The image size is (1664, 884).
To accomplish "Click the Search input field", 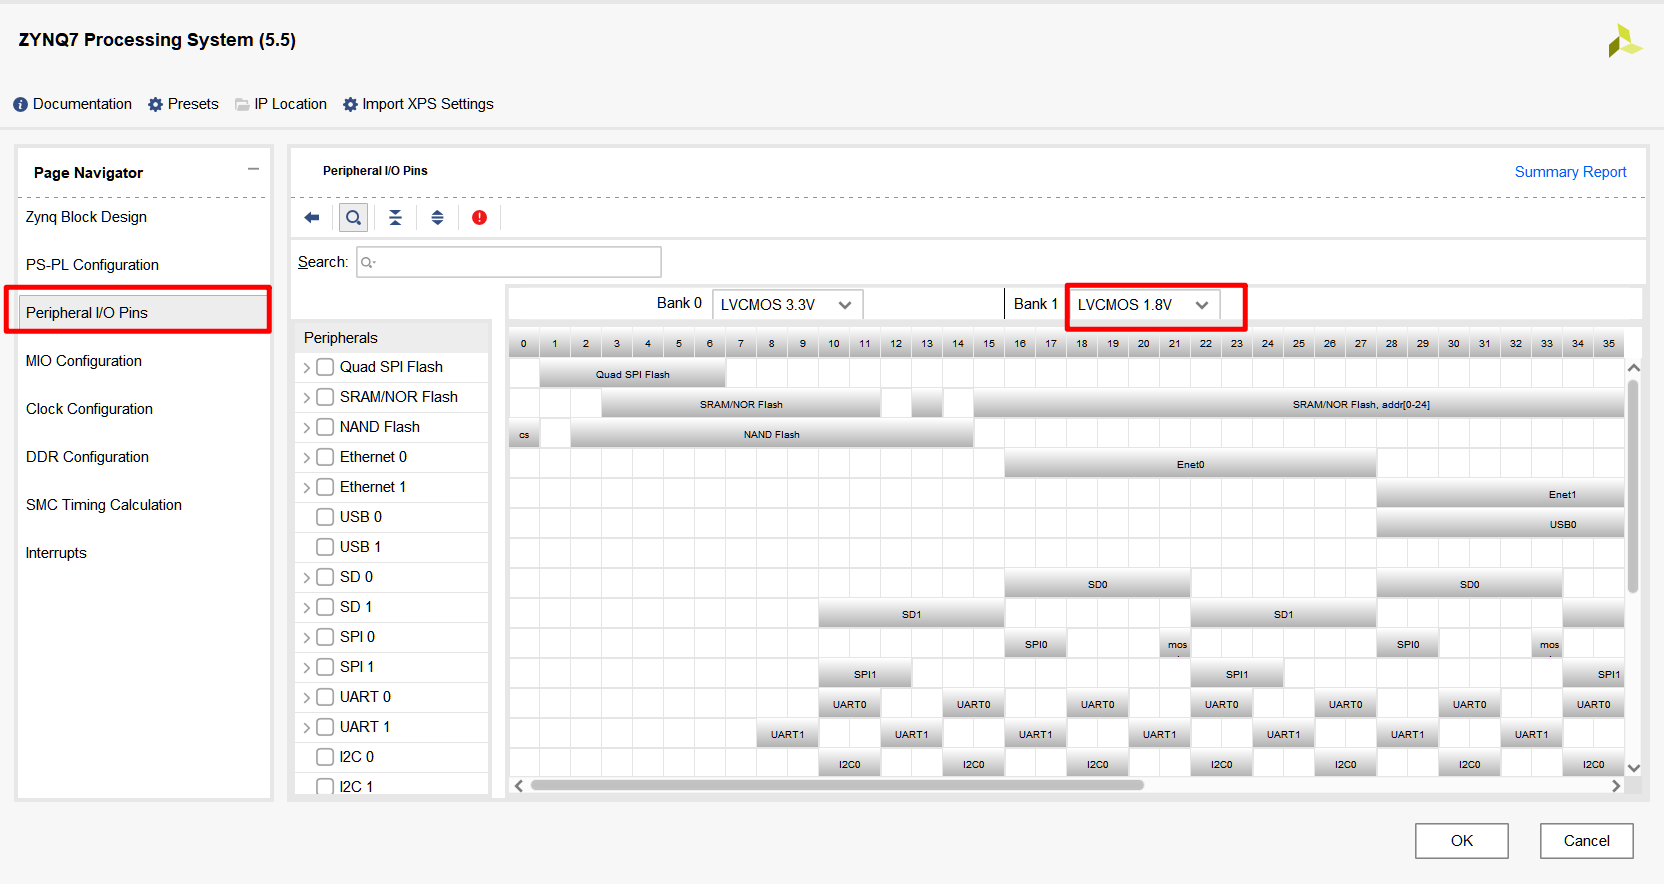I will point(509,262).
